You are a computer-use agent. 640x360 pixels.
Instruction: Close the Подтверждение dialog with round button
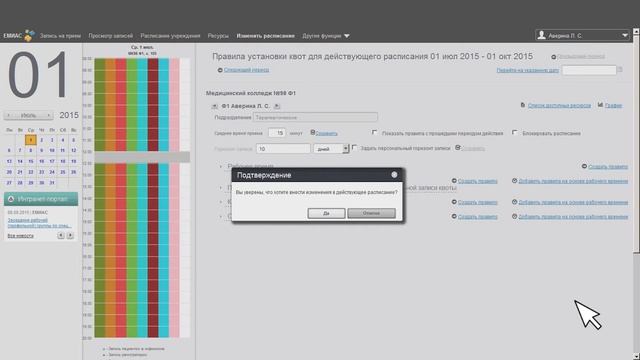(x=394, y=175)
